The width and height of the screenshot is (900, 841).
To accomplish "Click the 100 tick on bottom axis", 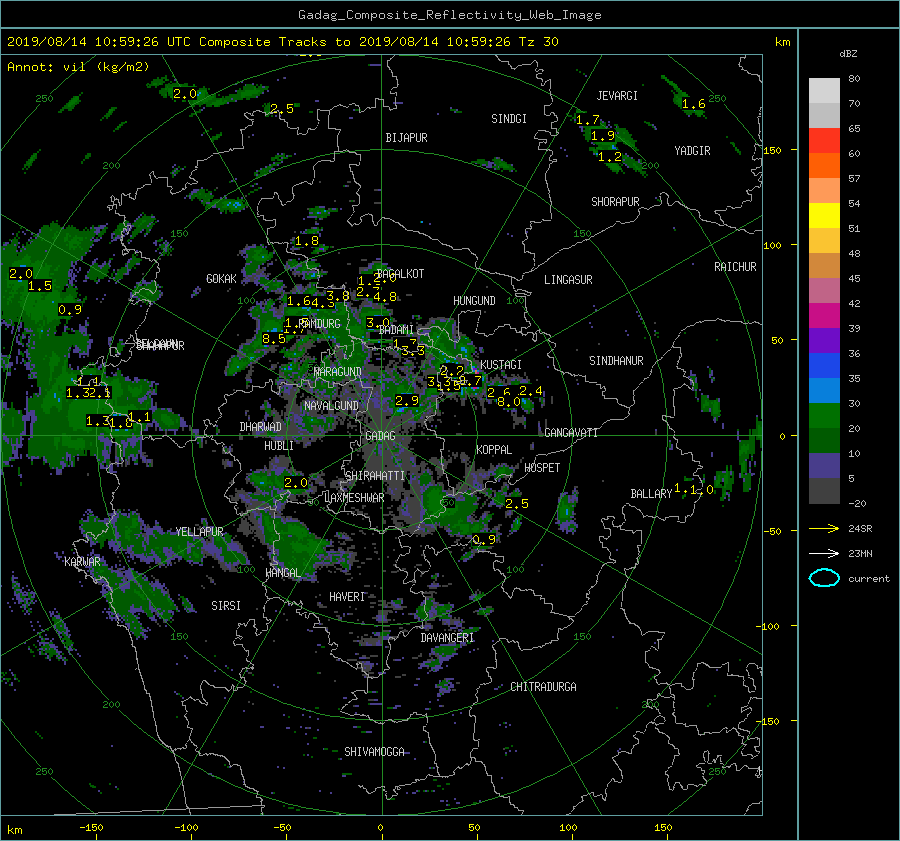I will click(568, 828).
